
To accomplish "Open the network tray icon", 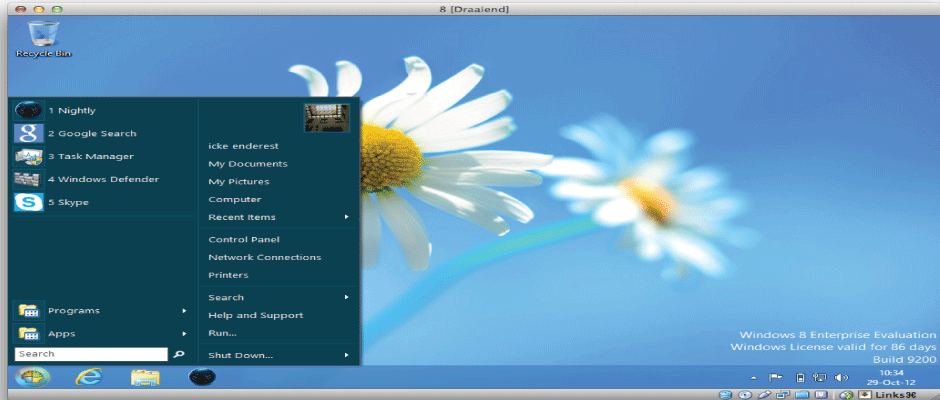I will coord(820,378).
